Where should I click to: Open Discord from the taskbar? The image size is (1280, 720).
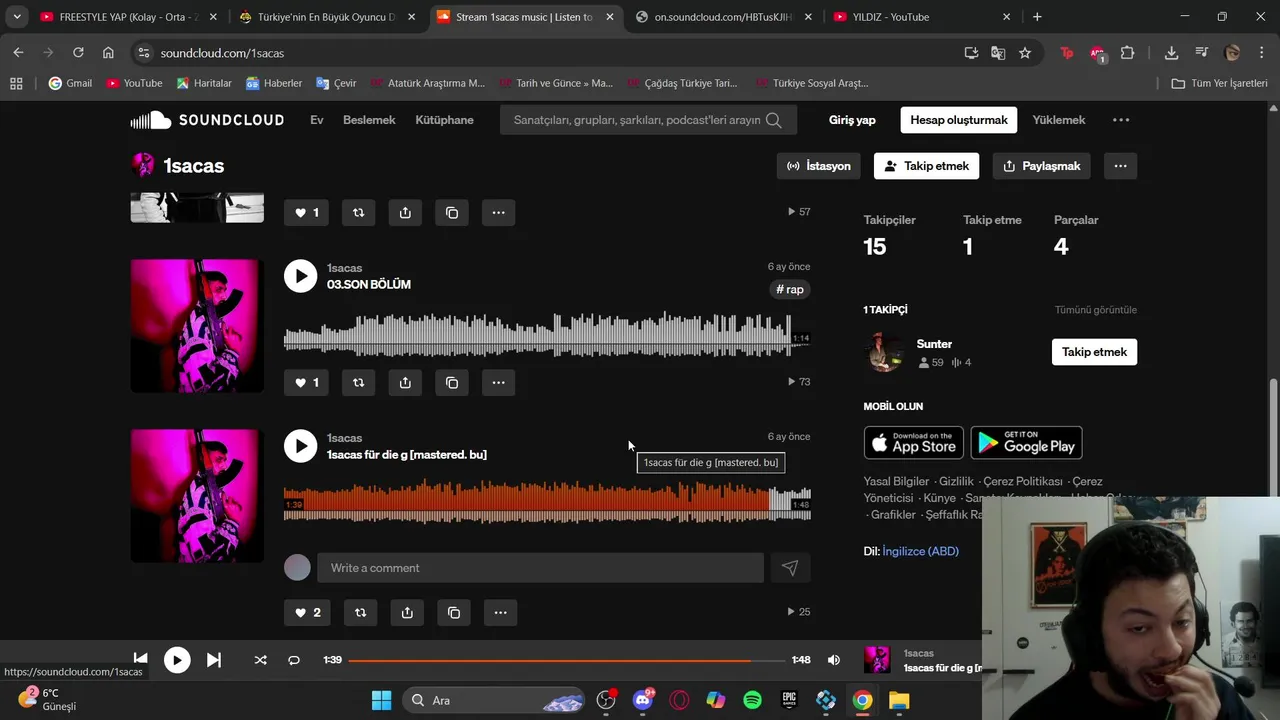click(643, 700)
